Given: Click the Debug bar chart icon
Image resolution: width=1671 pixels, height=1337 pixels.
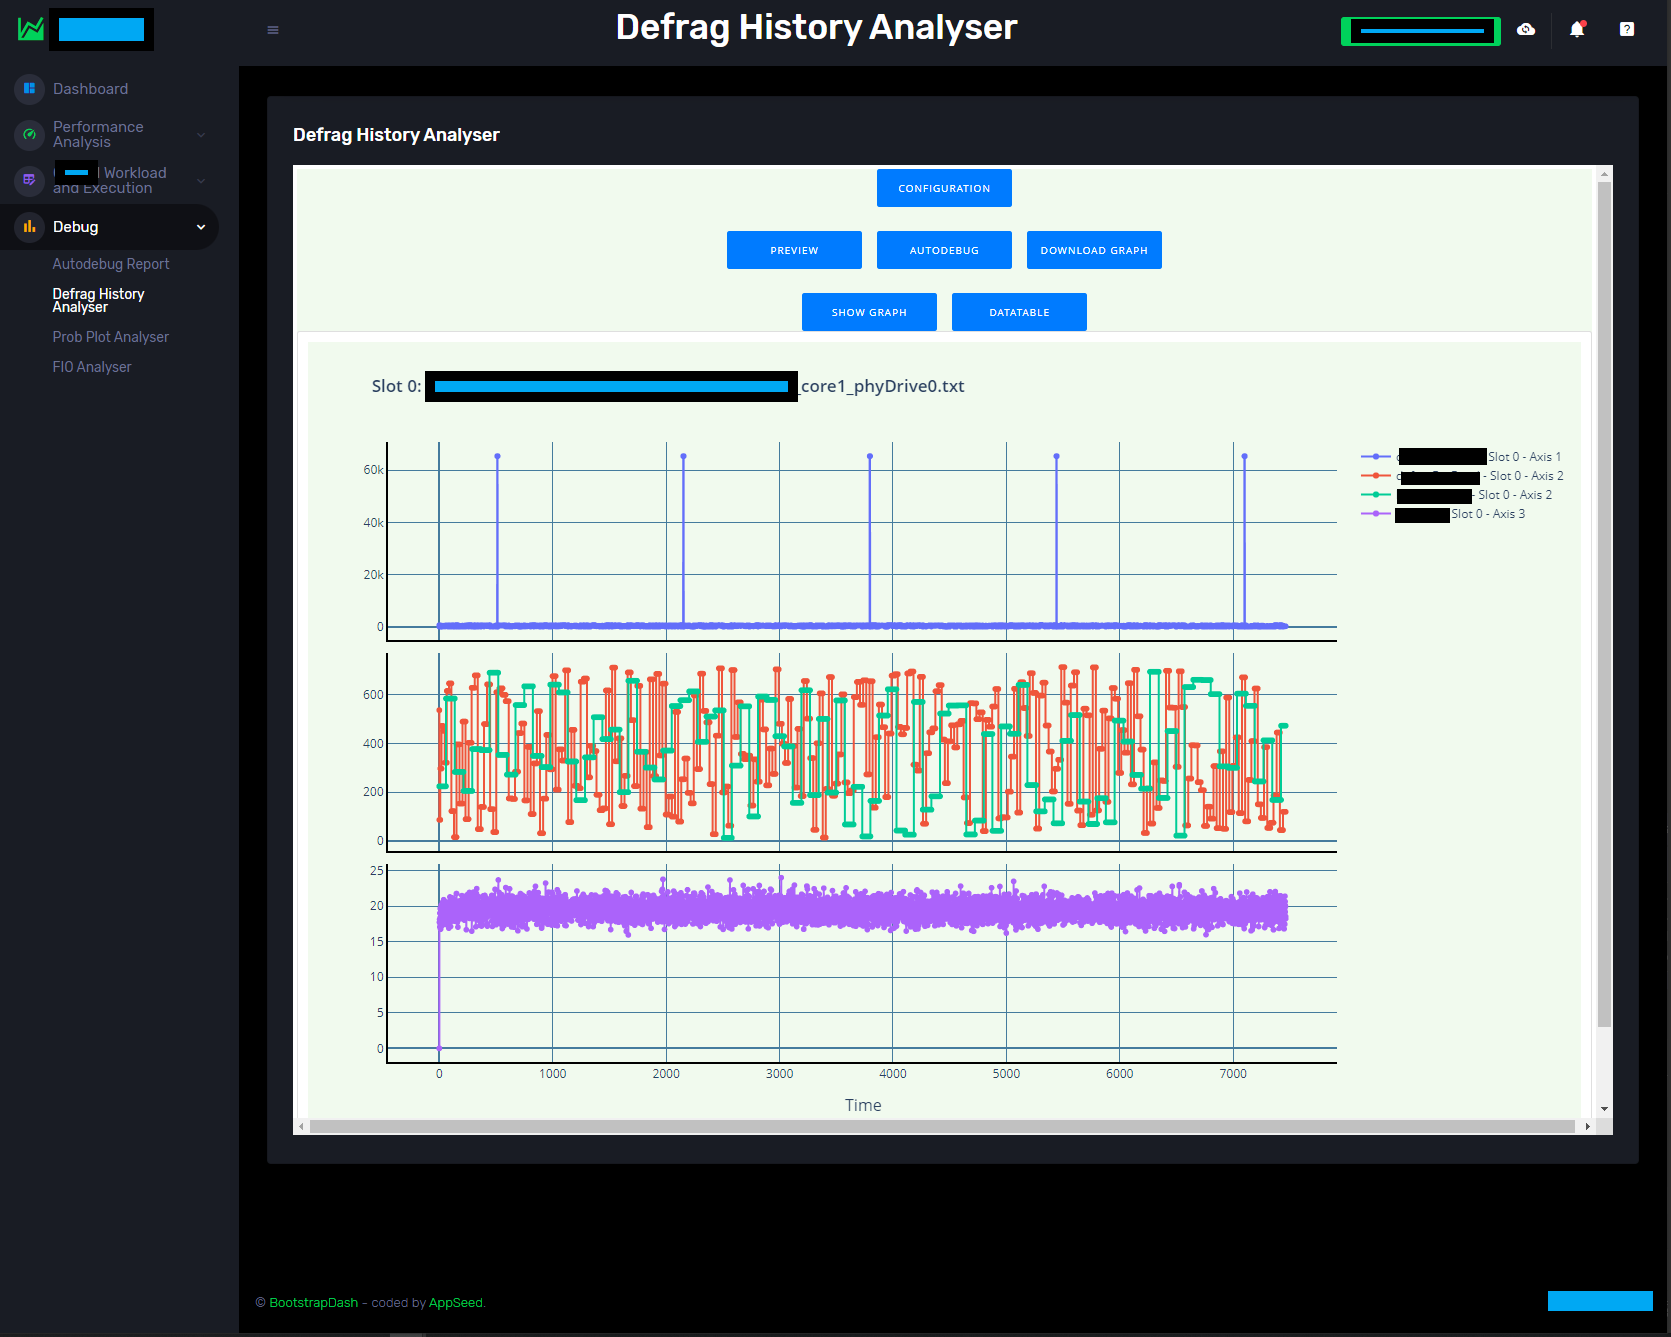Looking at the screenshot, I should (29, 227).
